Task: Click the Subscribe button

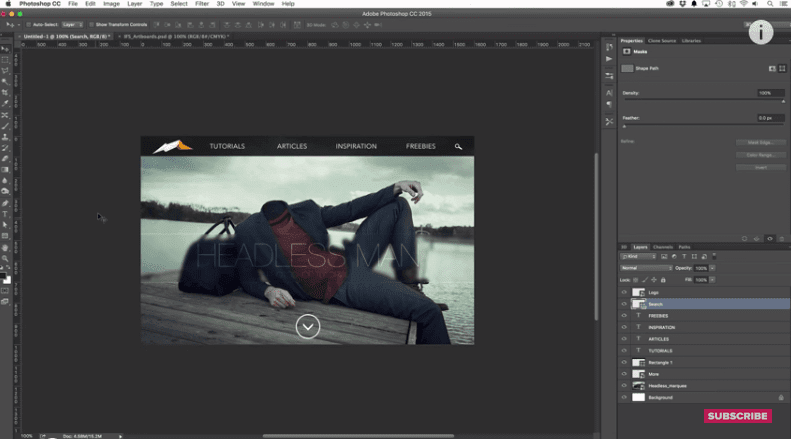Action: pyautogui.click(x=738, y=416)
